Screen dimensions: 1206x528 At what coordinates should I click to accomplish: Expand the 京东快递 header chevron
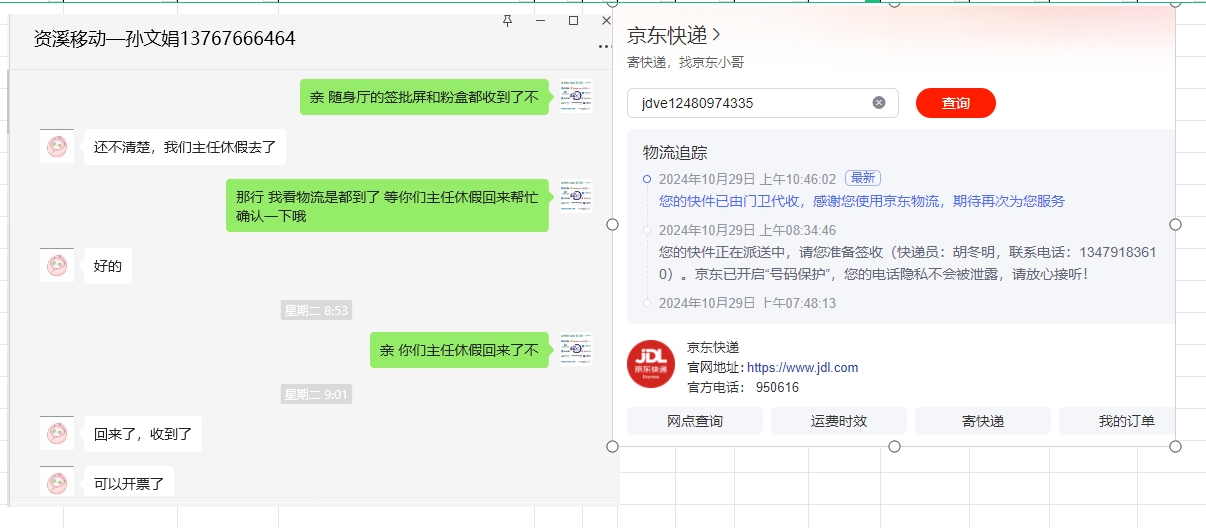715,35
